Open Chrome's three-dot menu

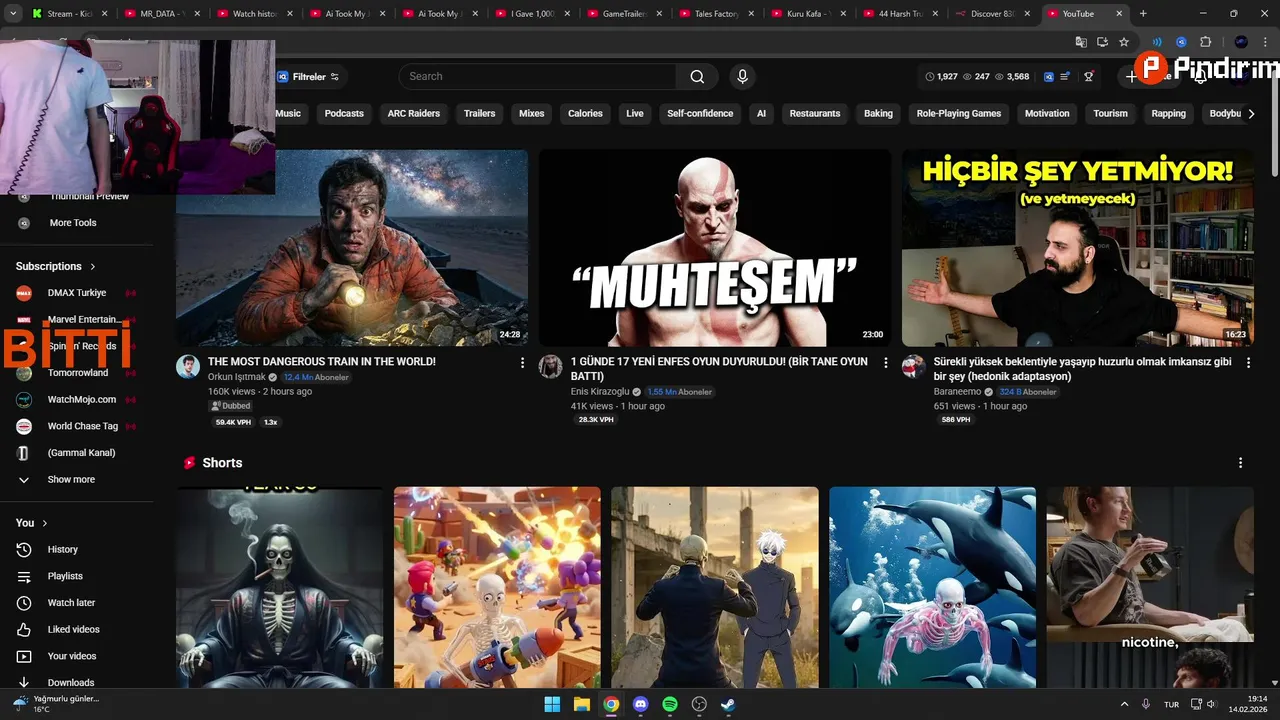[x=1265, y=42]
